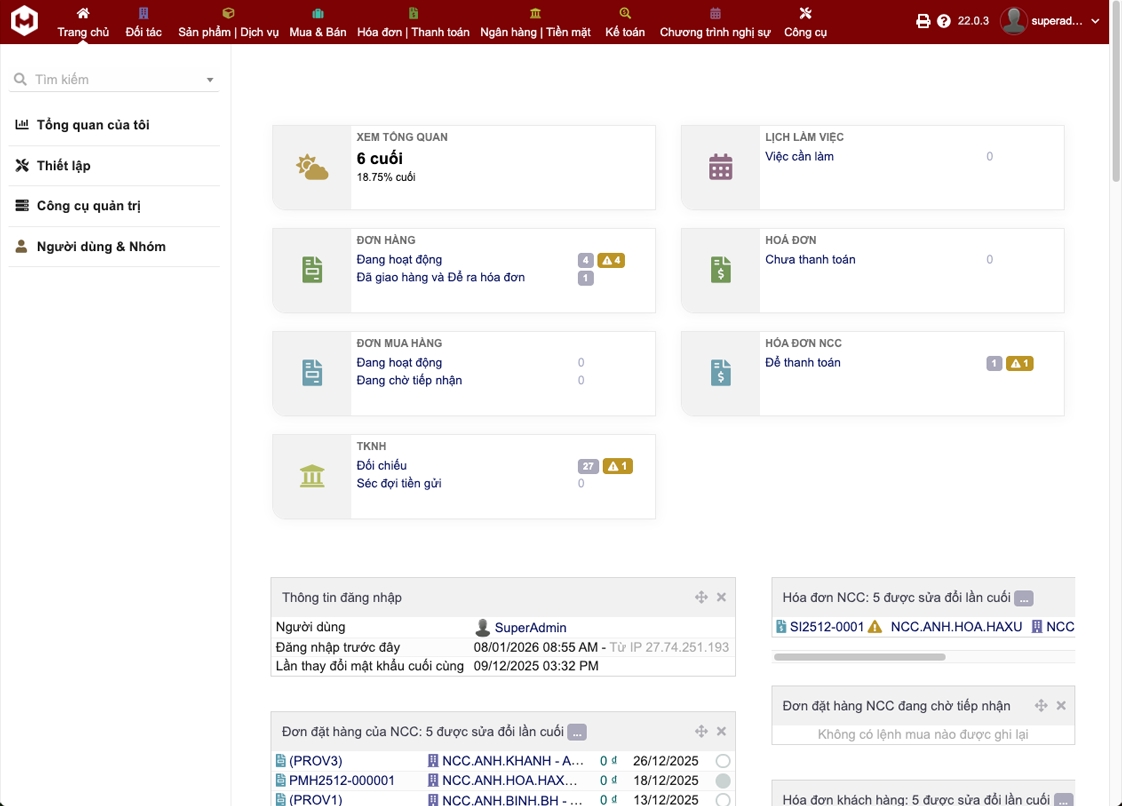The height and width of the screenshot is (806, 1122).
Task: Close Đơn đặt hàng NCC đang chờ tiếp nhận box
Action: pyautogui.click(x=1061, y=705)
